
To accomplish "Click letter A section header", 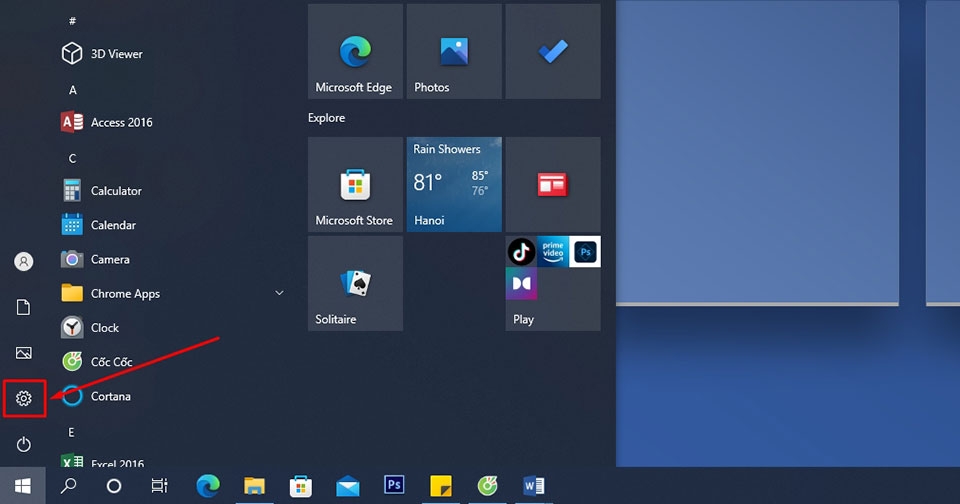I will click(x=72, y=90).
